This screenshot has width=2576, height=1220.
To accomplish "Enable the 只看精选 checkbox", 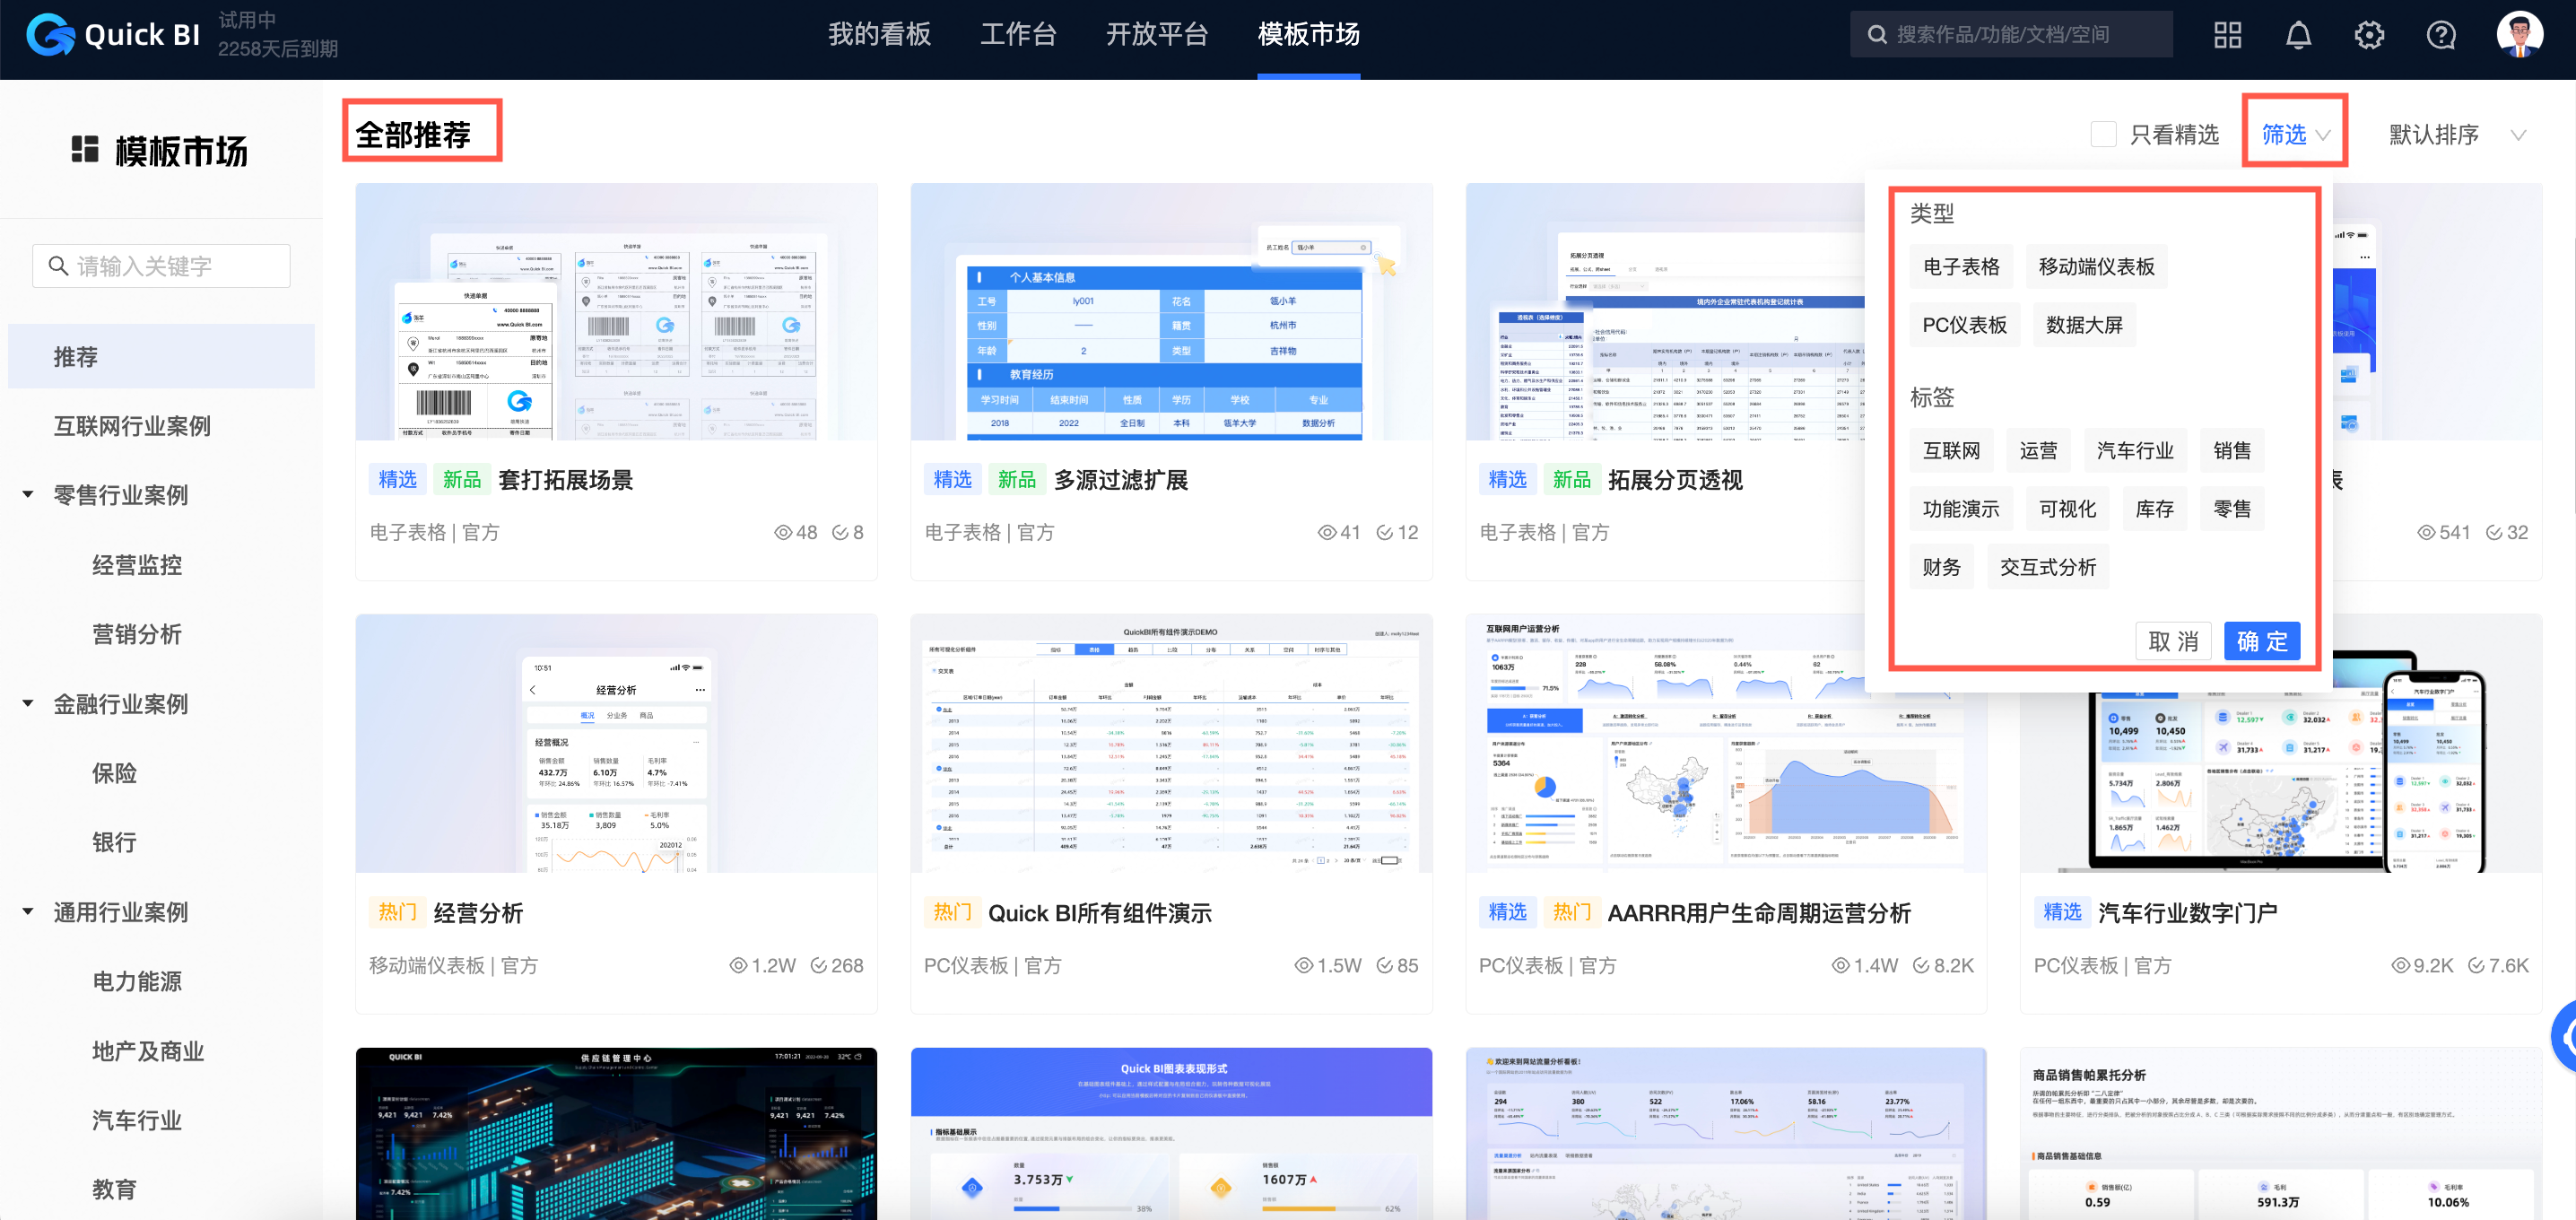I will 2104,133.
